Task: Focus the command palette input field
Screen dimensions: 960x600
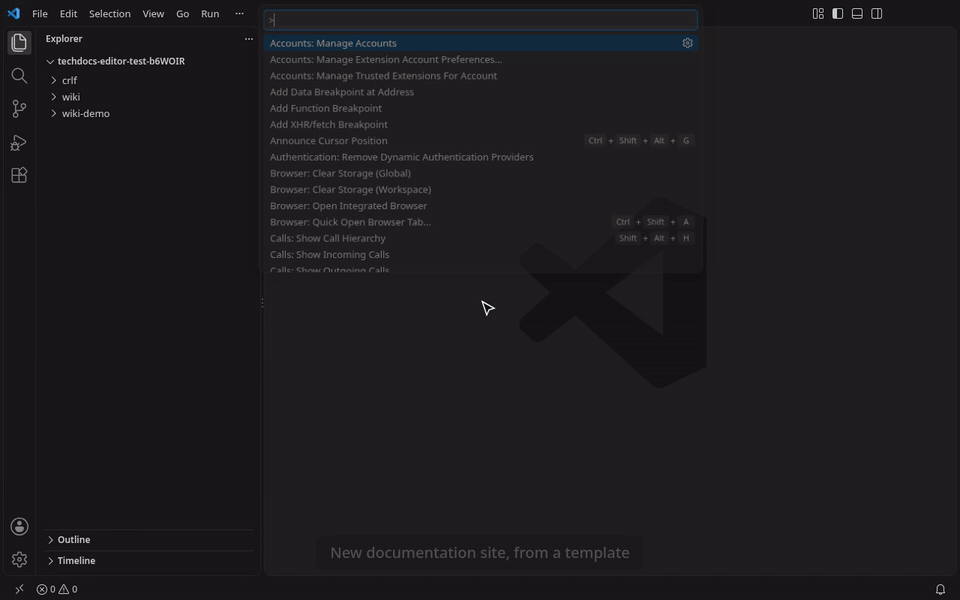Action: (x=481, y=20)
